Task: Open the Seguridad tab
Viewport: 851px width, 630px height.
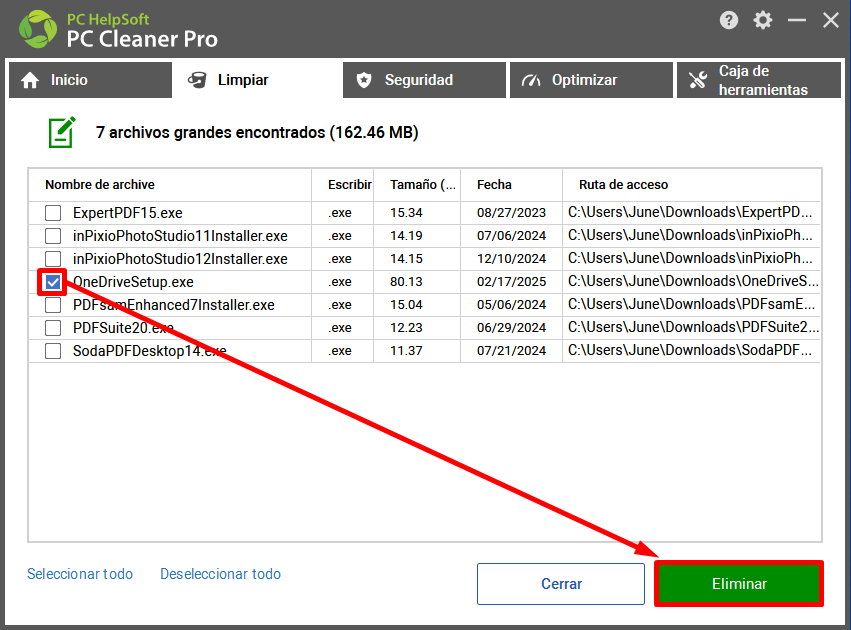Action: (424, 80)
